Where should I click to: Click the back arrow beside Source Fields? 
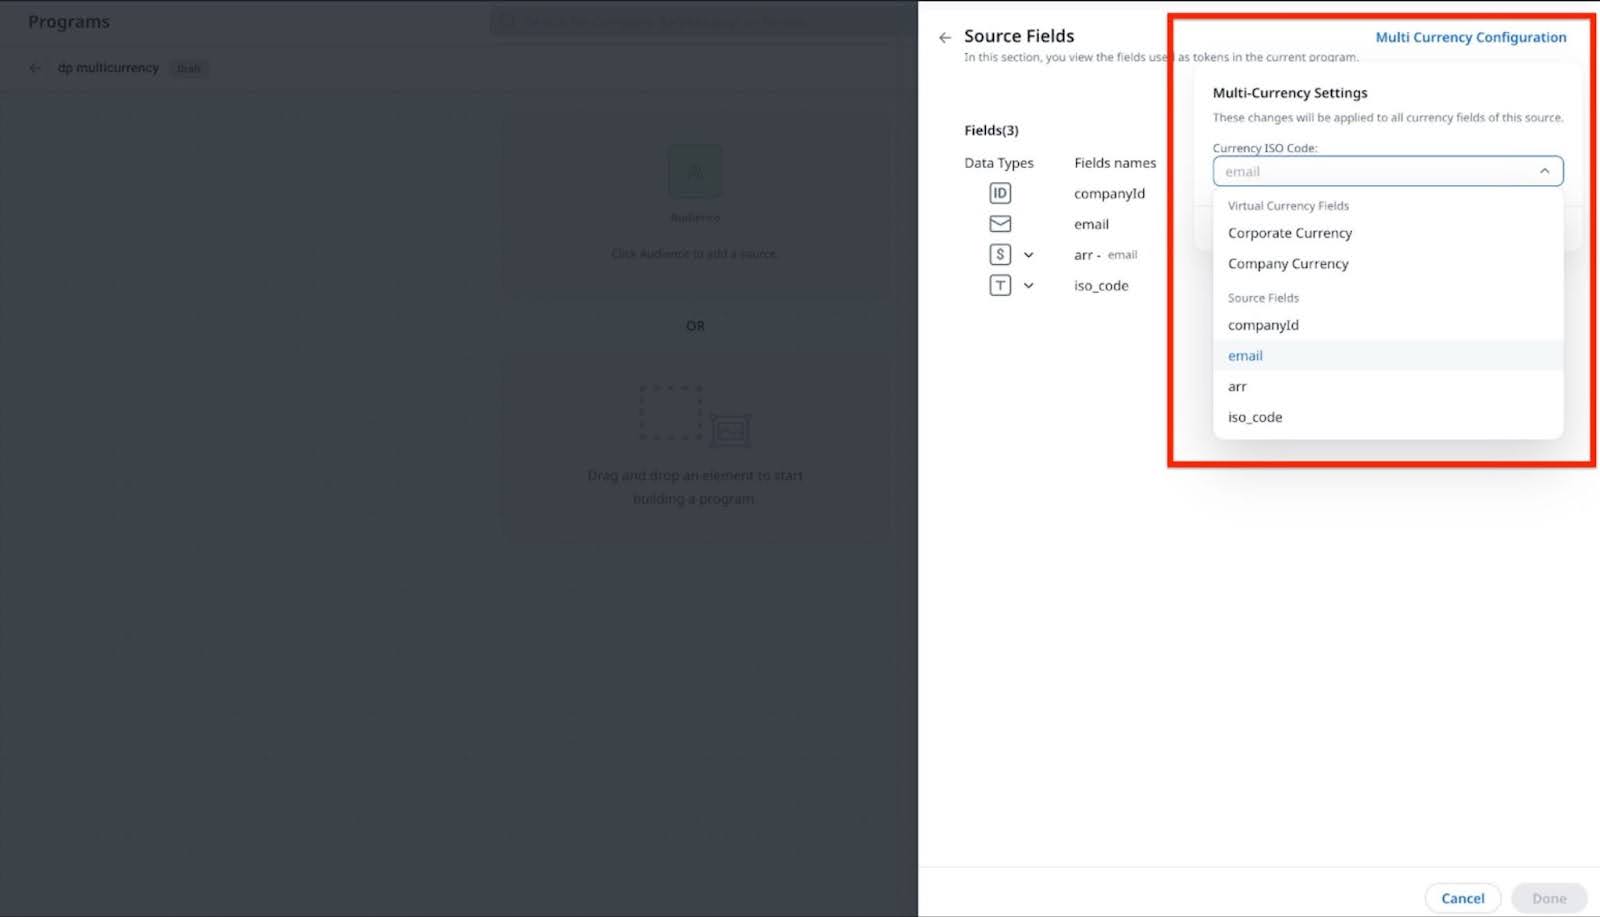tap(944, 37)
